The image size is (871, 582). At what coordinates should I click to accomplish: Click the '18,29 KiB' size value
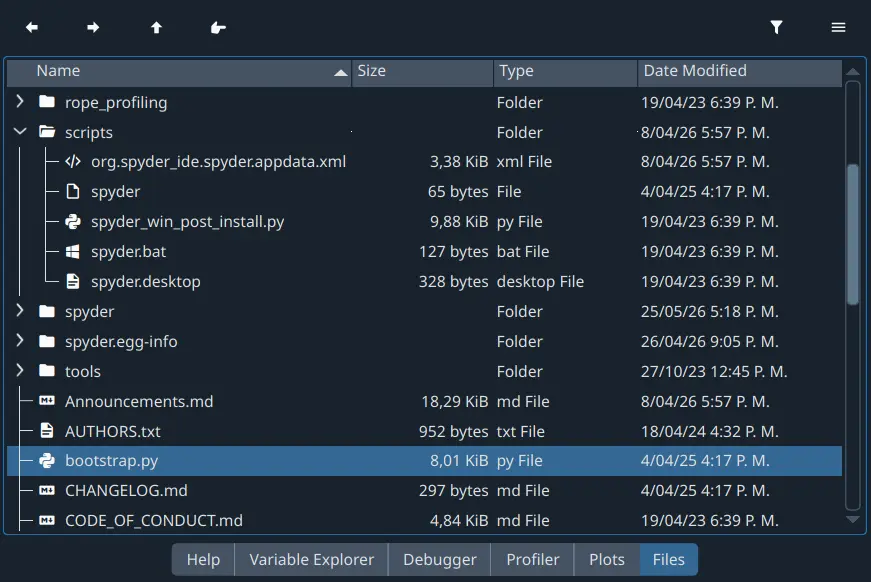pos(454,402)
